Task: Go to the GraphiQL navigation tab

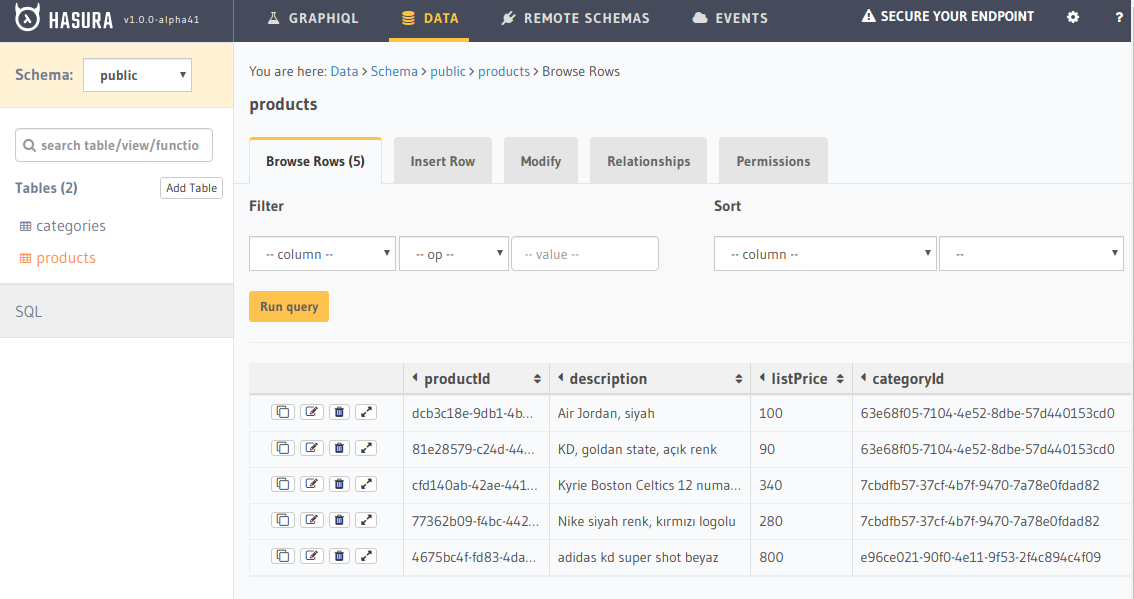Action: point(312,18)
